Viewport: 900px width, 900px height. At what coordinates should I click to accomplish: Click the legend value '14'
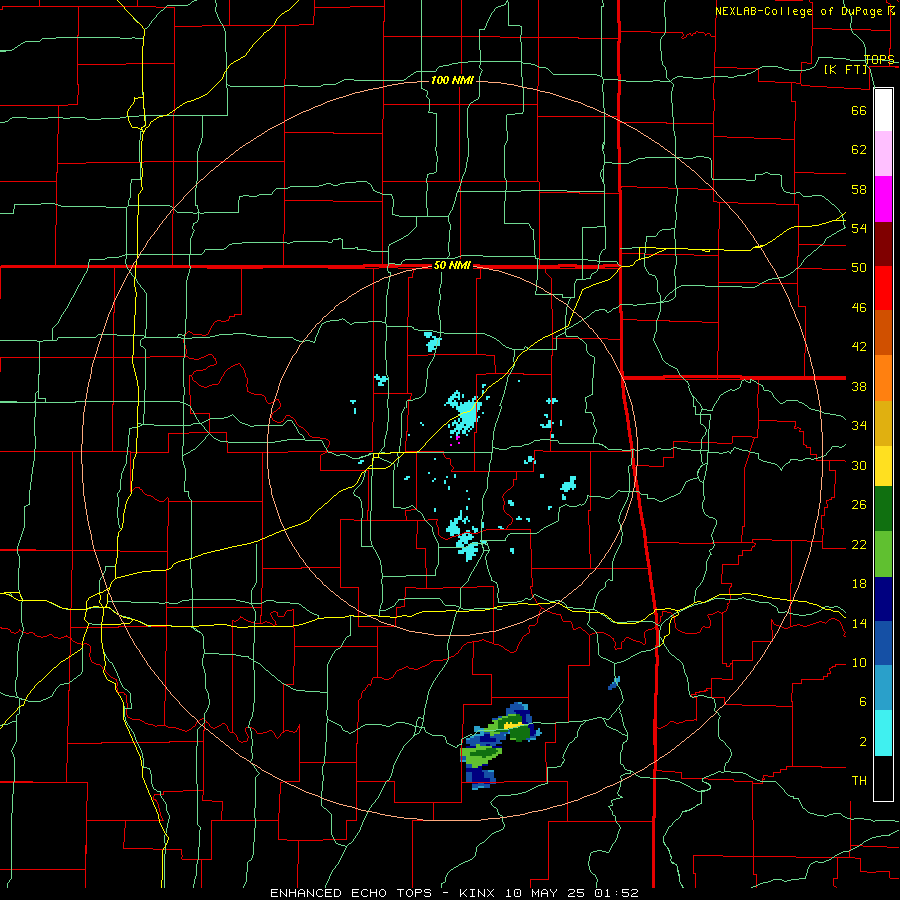[859, 623]
